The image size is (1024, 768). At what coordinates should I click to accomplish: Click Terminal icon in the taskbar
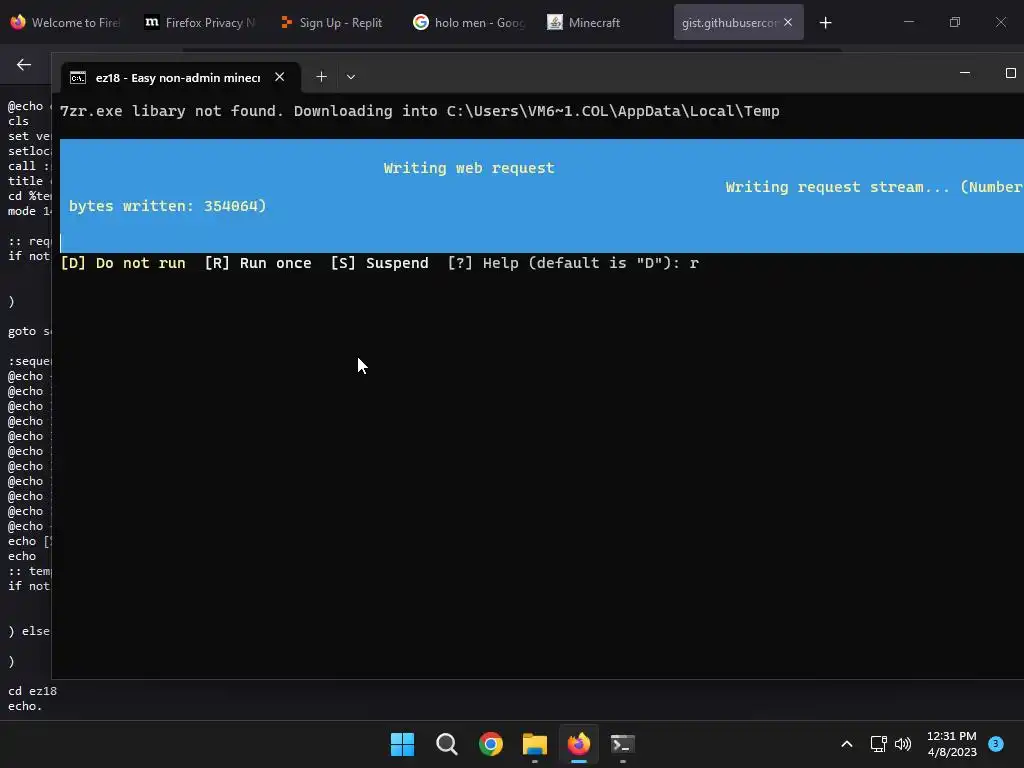coord(622,744)
